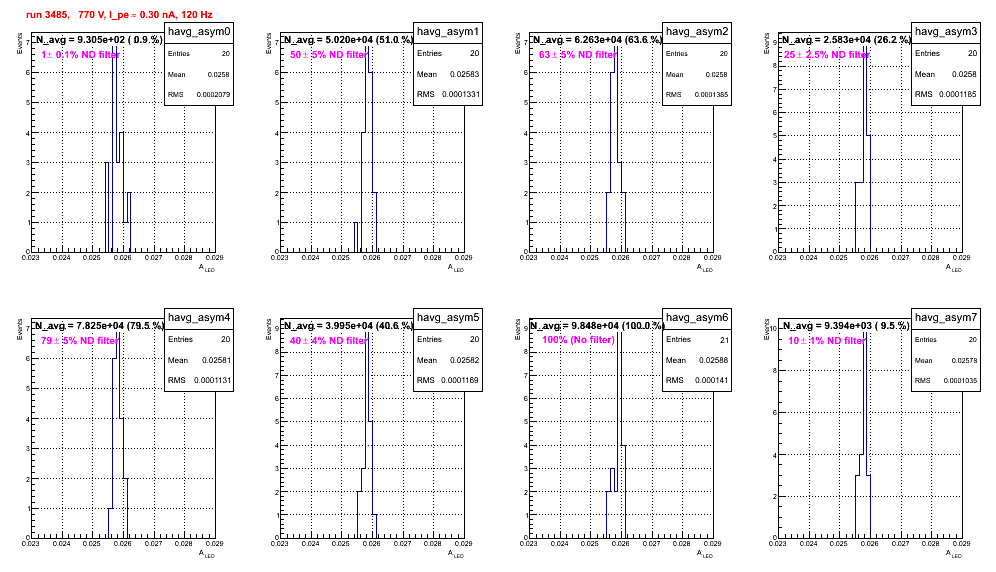Image resolution: width=996 pixels, height=572 pixels.
Task: Click RMS 0.0001331 in havg_asym1 stats
Action: click(448, 94)
